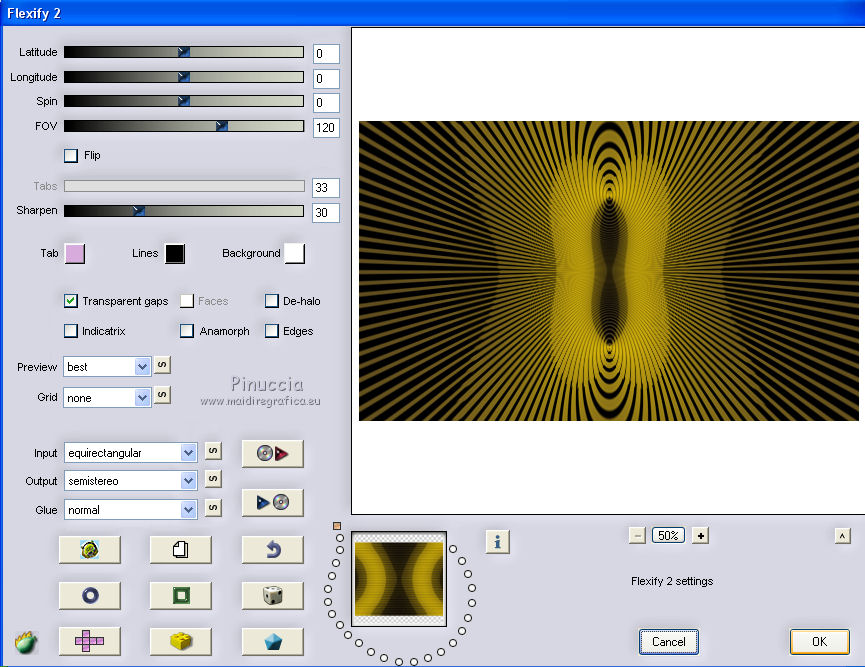The width and height of the screenshot is (865, 667).
Task: Enable the Edges checkbox
Action: click(x=271, y=330)
